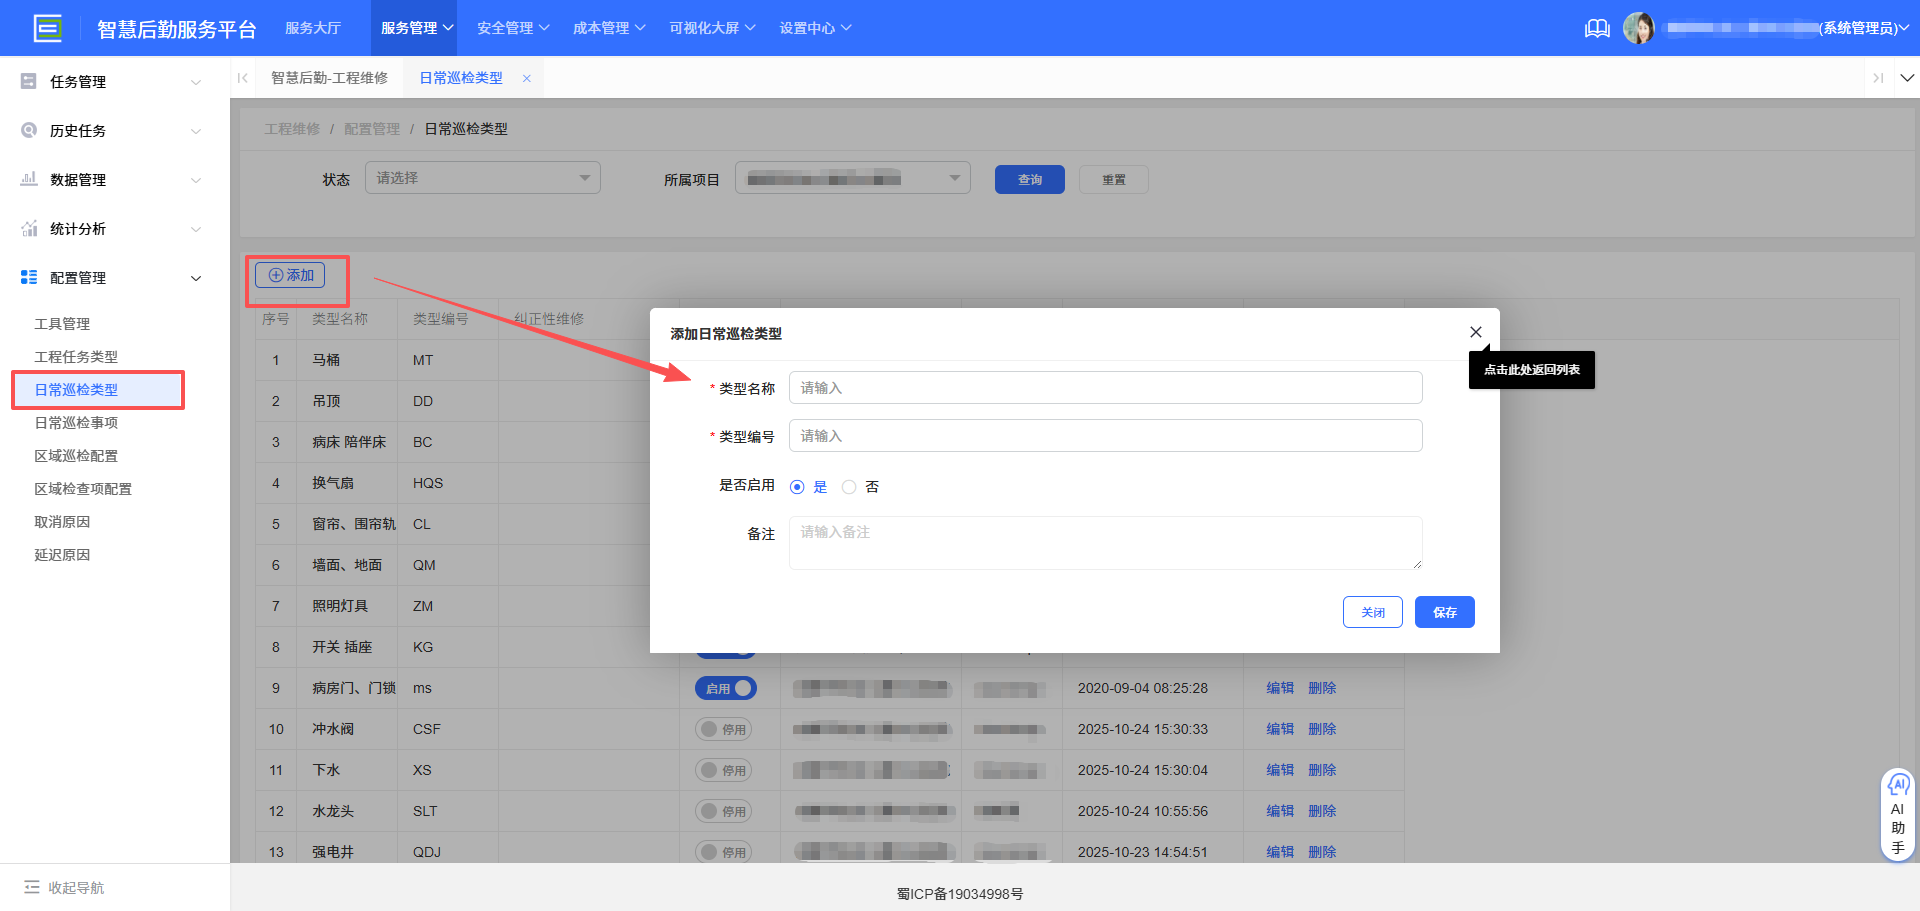Viewport: 1920px width, 911px height.
Task: Open the 设置中心 menu
Action: (x=815, y=28)
